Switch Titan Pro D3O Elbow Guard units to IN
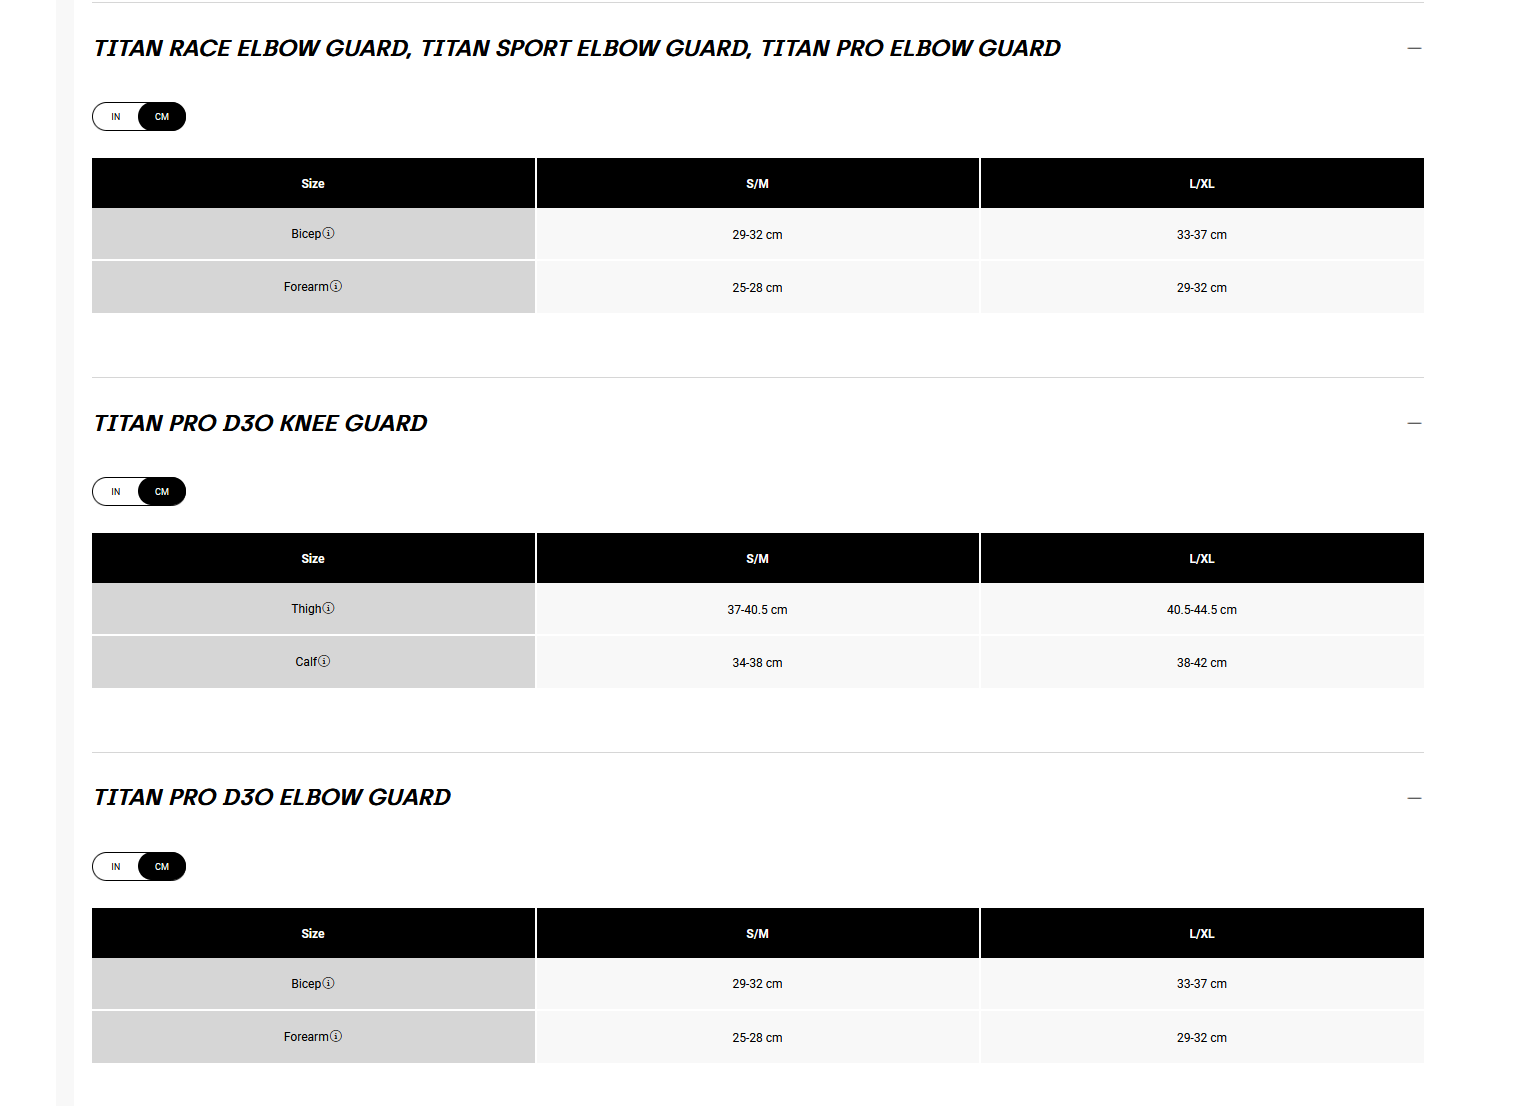This screenshot has width=1539, height=1106. (116, 867)
